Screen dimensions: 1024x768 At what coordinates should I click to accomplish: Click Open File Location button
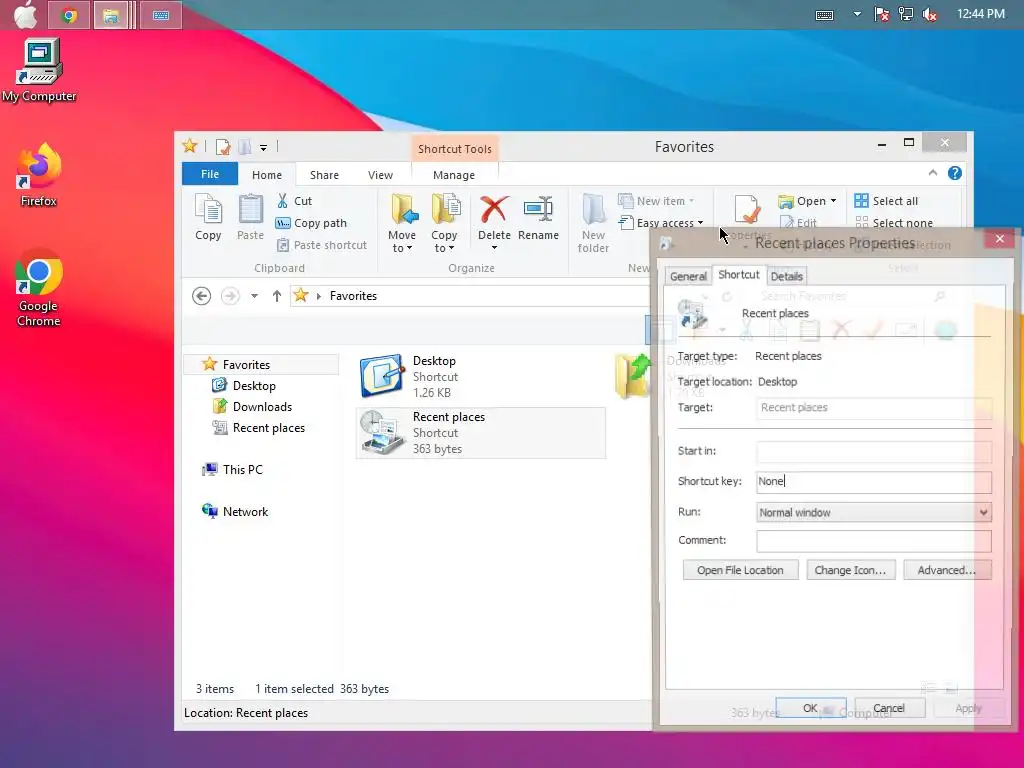pyautogui.click(x=741, y=570)
